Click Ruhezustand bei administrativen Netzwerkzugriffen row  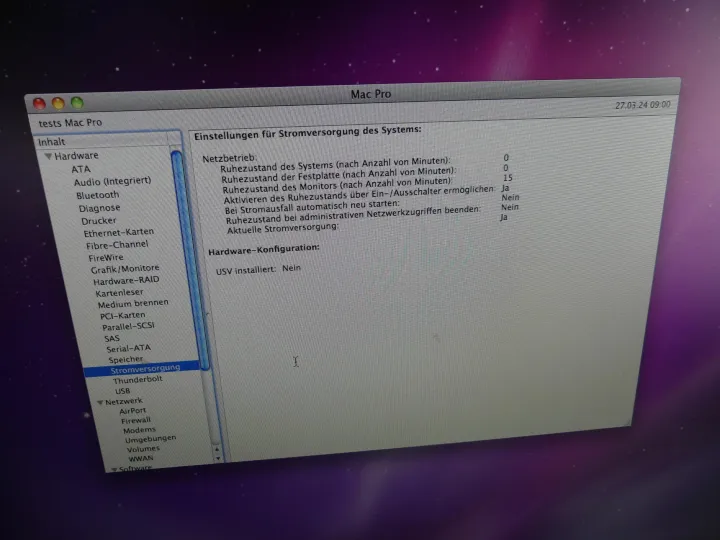pyautogui.click(x=353, y=214)
